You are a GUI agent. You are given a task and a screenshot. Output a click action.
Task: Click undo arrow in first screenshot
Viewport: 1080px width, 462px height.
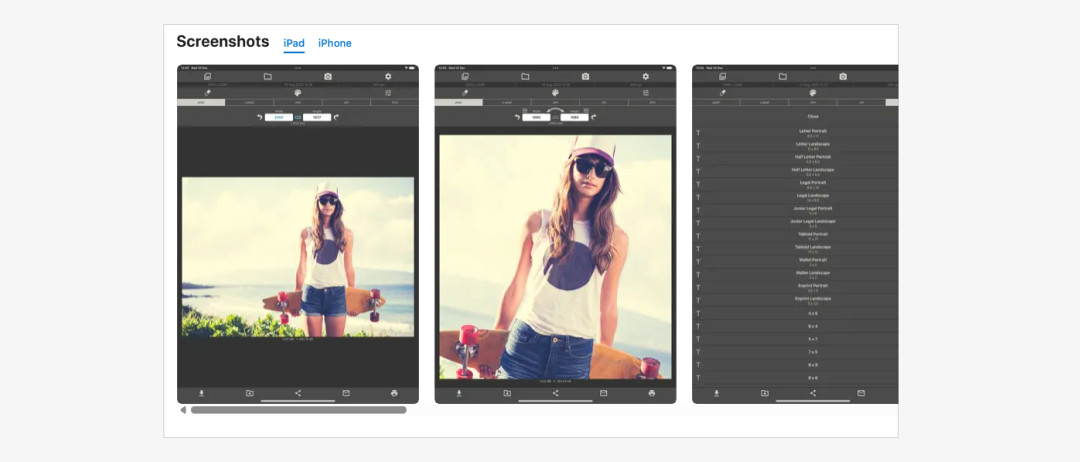pyautogui.click(x=260, y=117)
